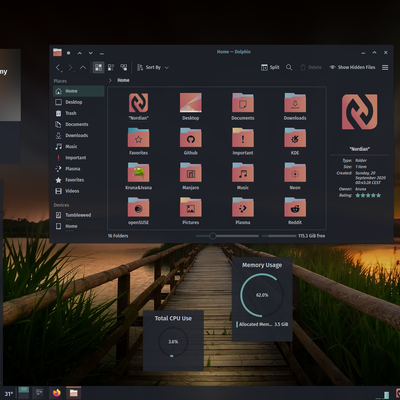Go back with the back arrow

coord(58,68)
